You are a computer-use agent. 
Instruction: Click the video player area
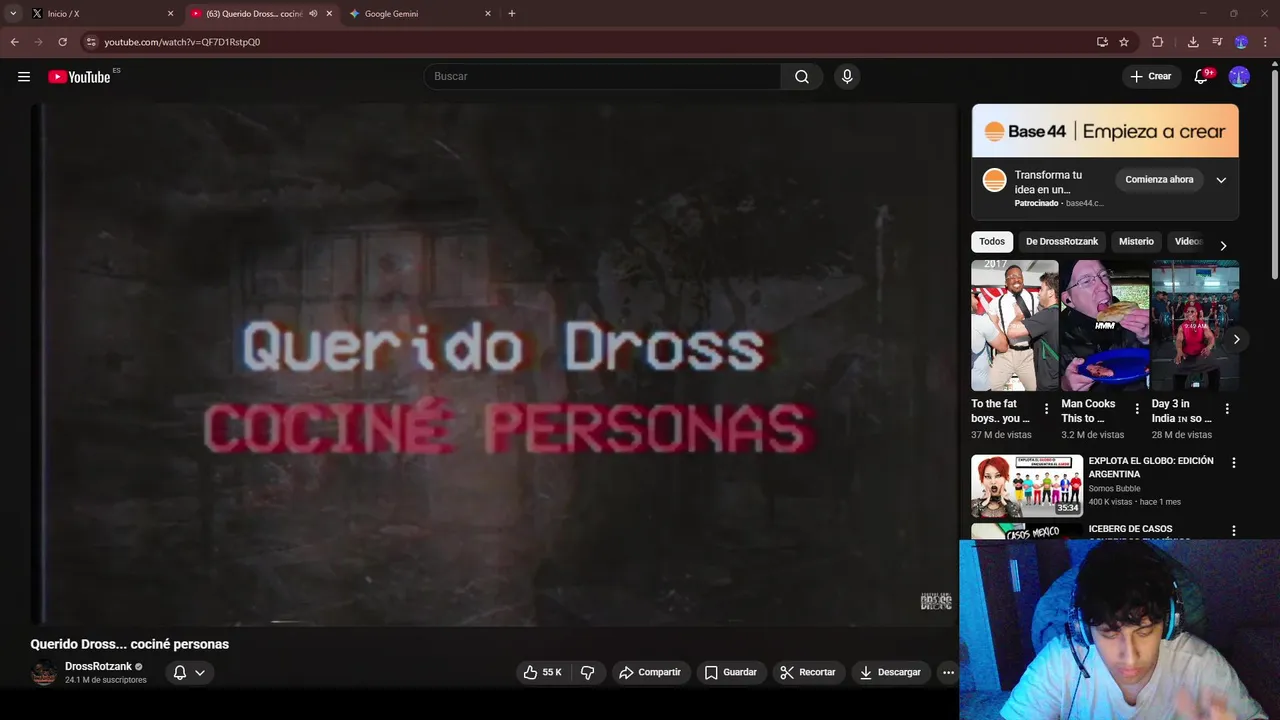[494, 364]
